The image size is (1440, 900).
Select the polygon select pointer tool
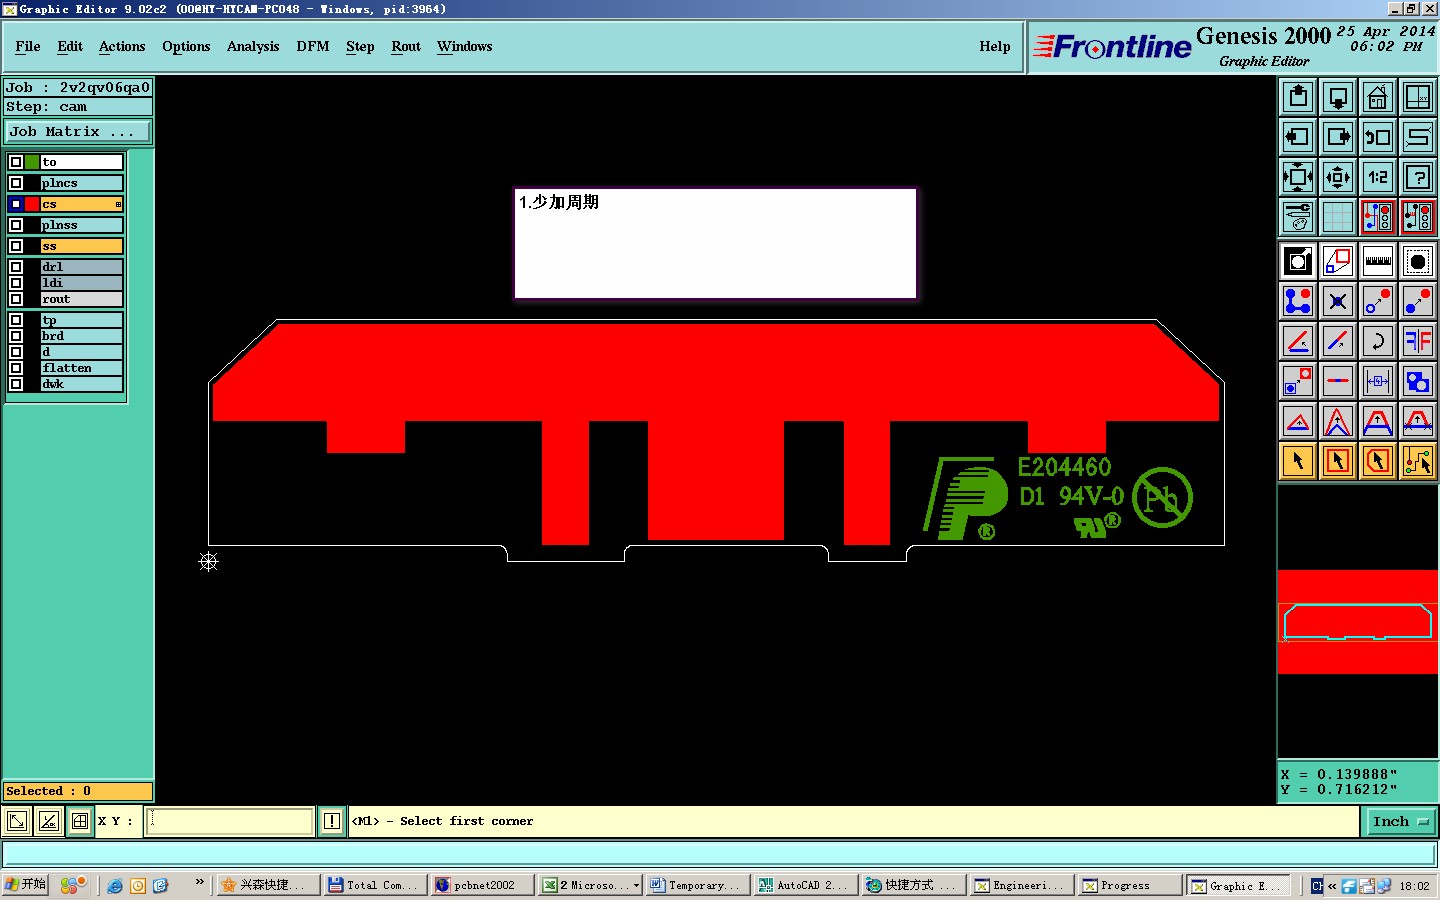point(1378,461)
